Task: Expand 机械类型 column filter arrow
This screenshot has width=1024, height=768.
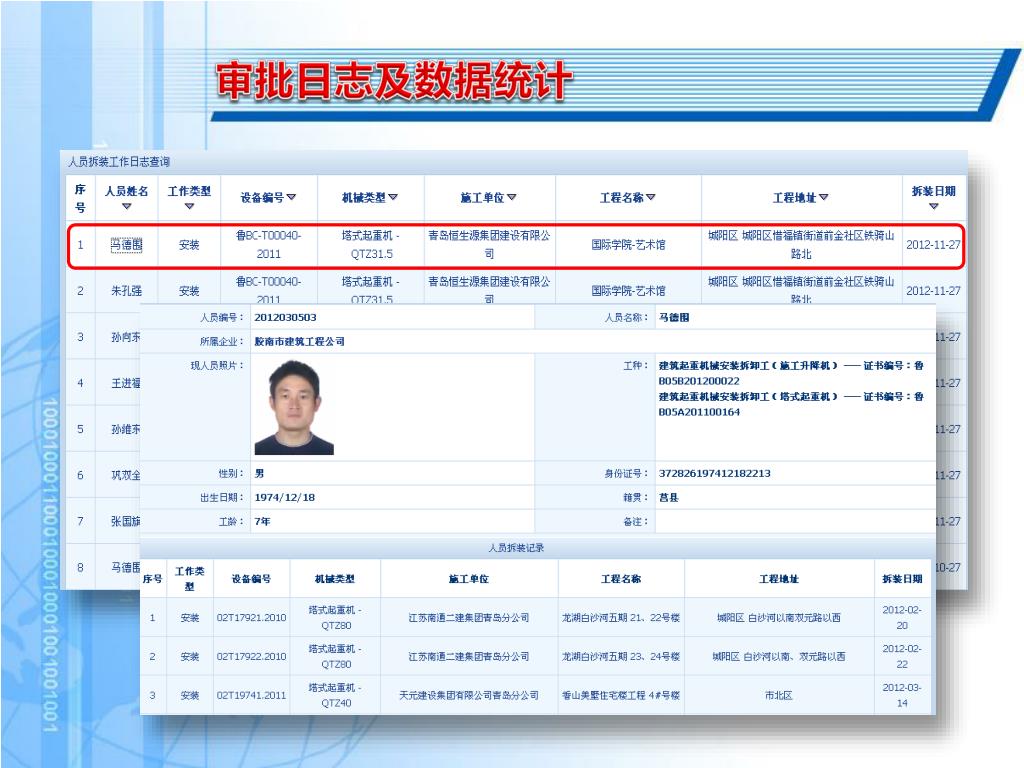Action: point(392,197)
